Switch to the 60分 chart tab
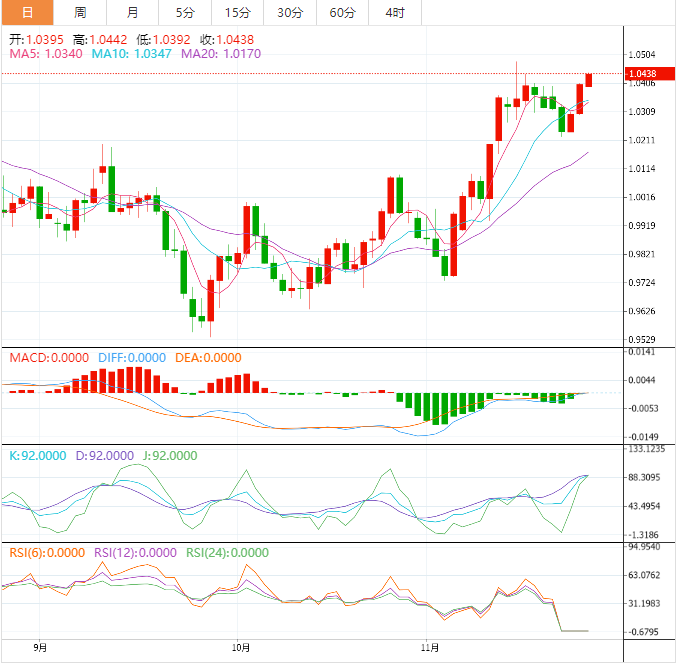The height and width of the screenshot is (672, 679). (x=342, y=13)
